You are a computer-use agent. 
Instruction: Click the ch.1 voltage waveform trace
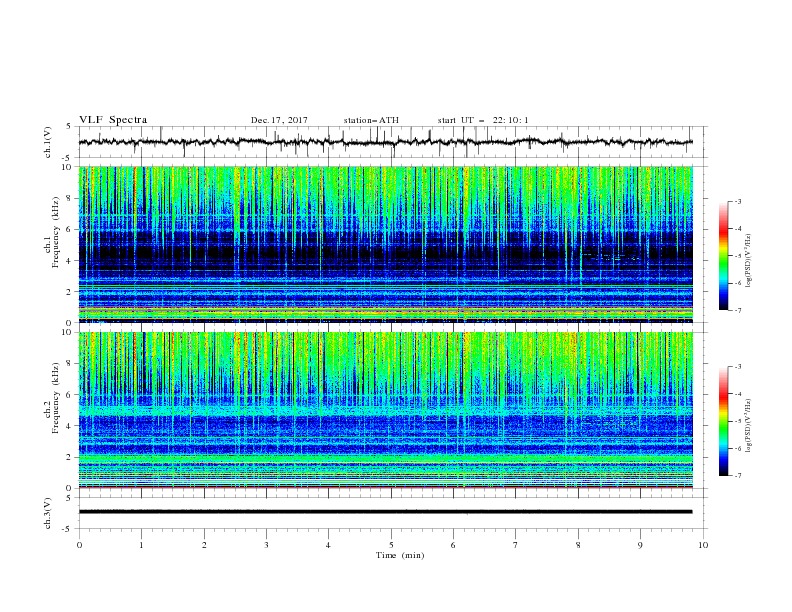[x=385, y=142]
